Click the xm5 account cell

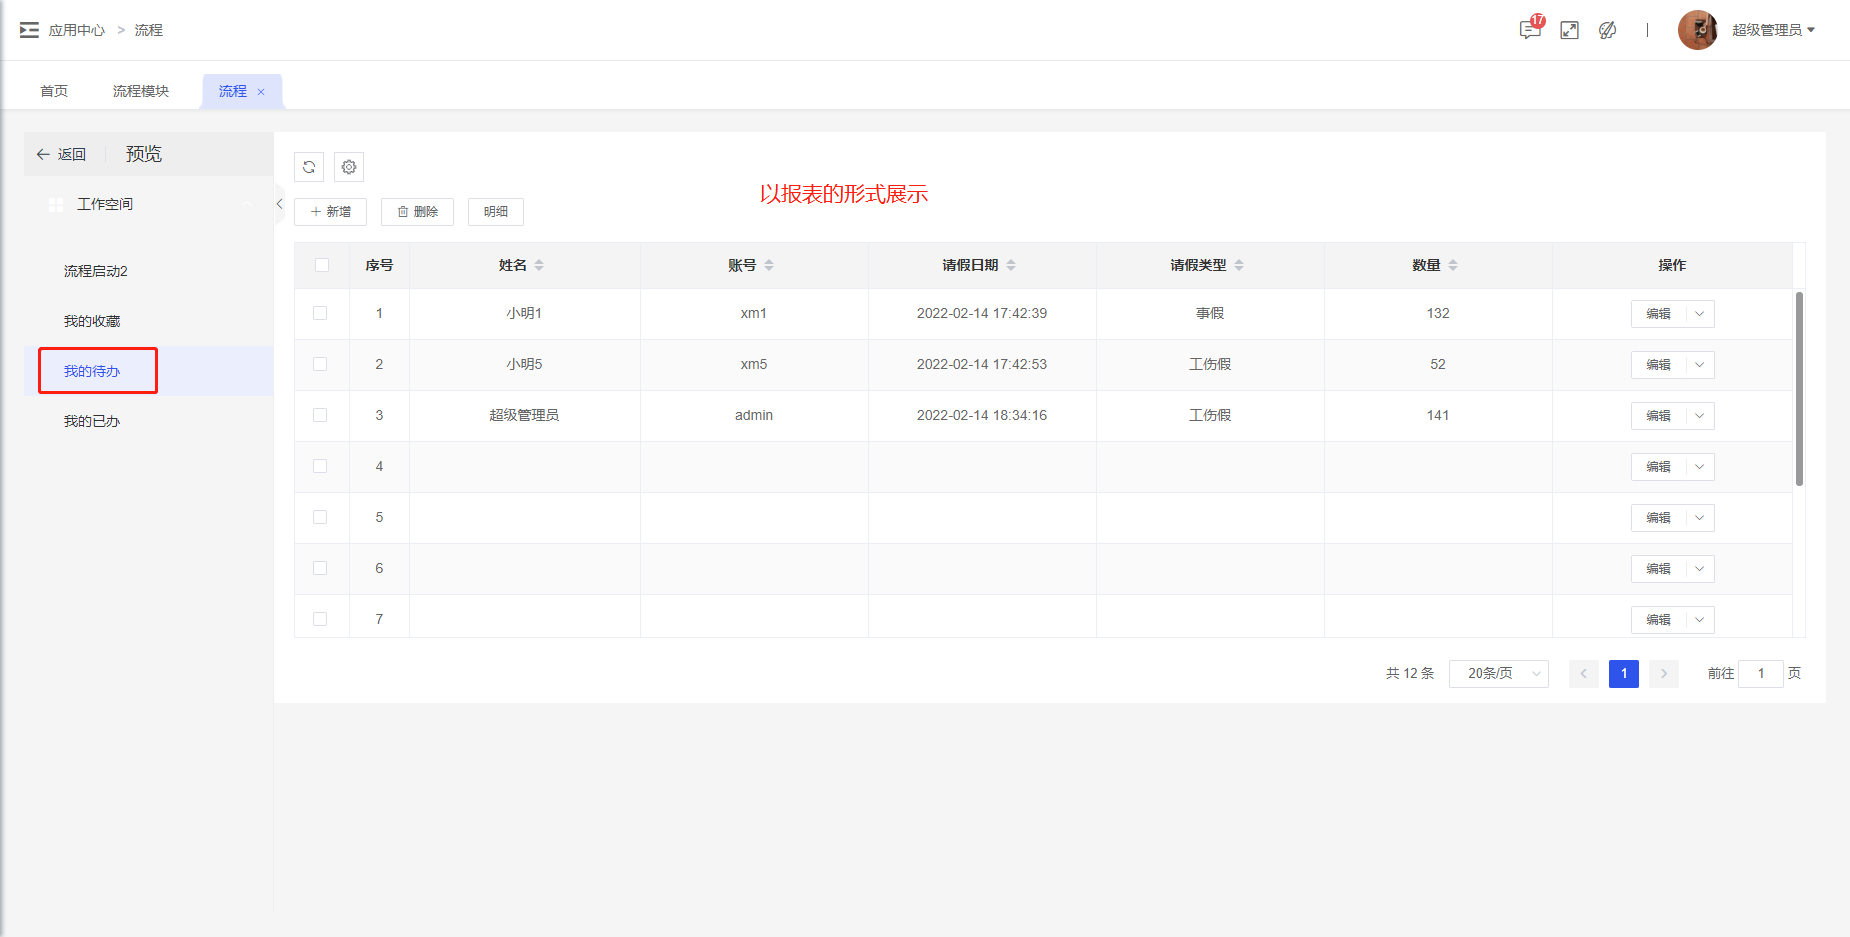tap(754, 364)
